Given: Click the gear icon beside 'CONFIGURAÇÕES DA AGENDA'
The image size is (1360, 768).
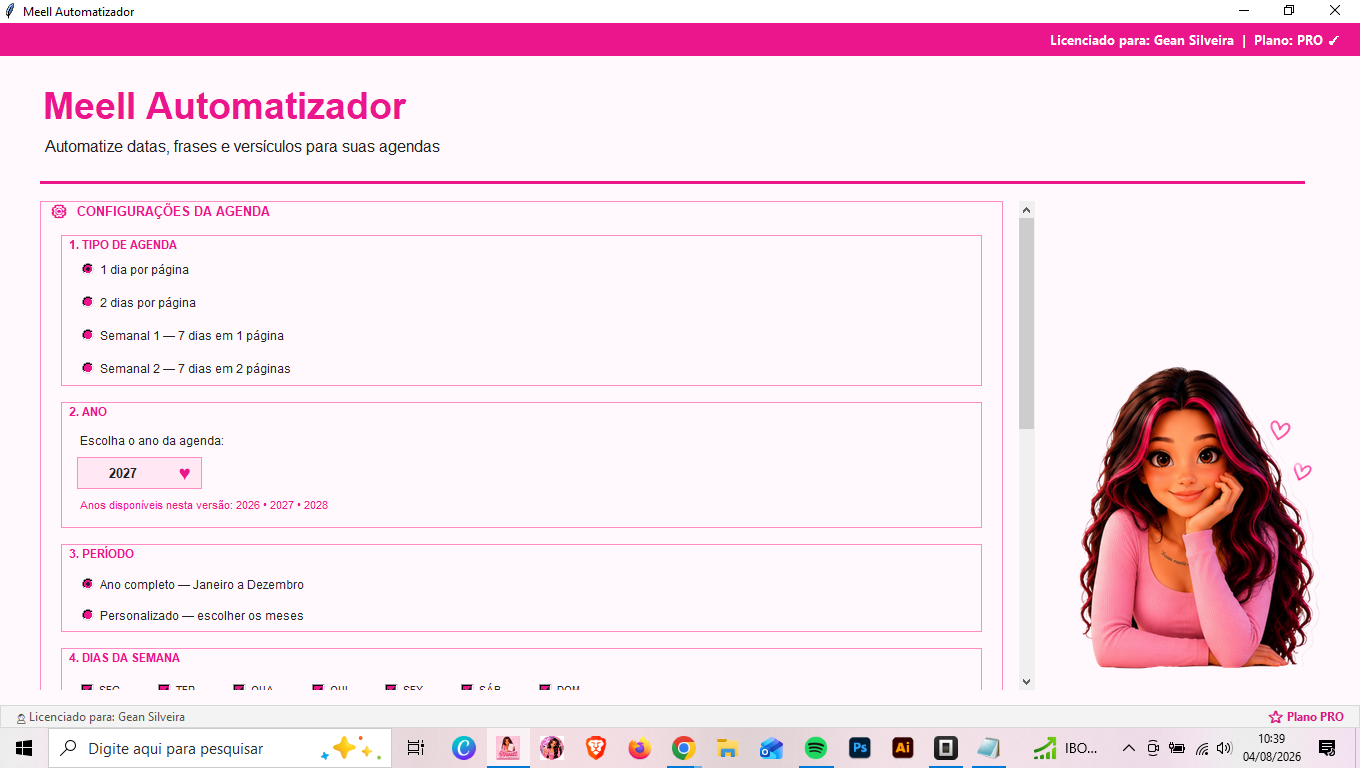Looking at the screenshot, I should click(59, 211).
